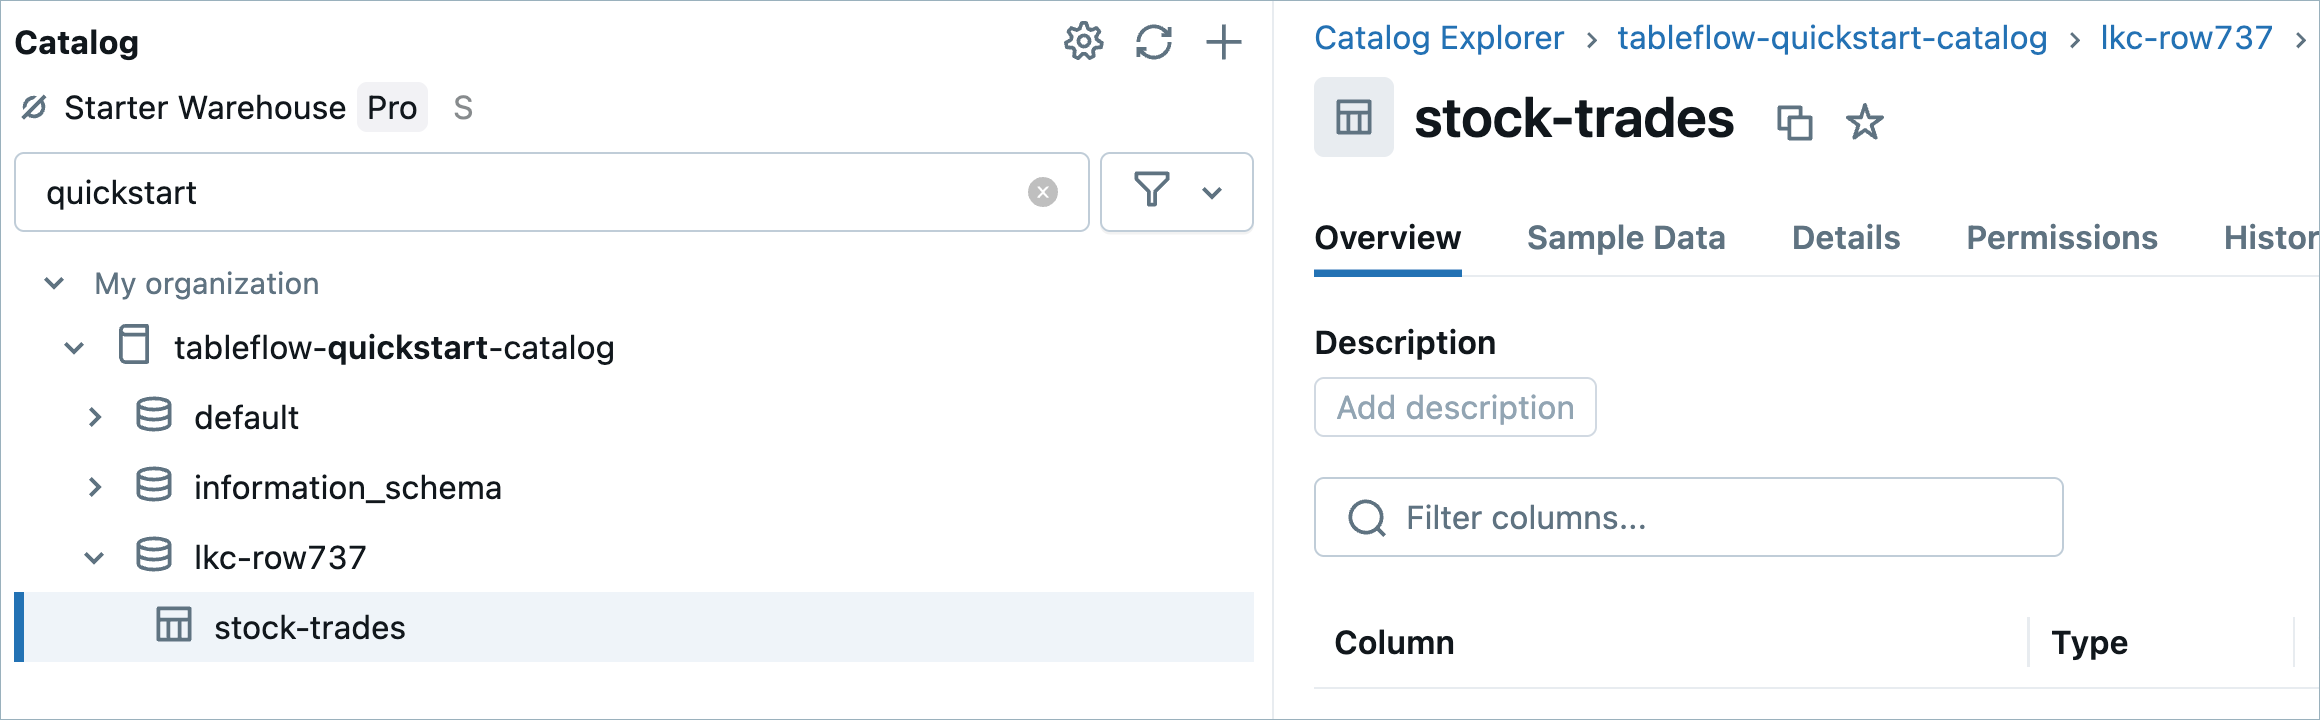Viewport: 2320px width, 720px height.
Task: Click the Add description button
Action: coord(1454,407)
